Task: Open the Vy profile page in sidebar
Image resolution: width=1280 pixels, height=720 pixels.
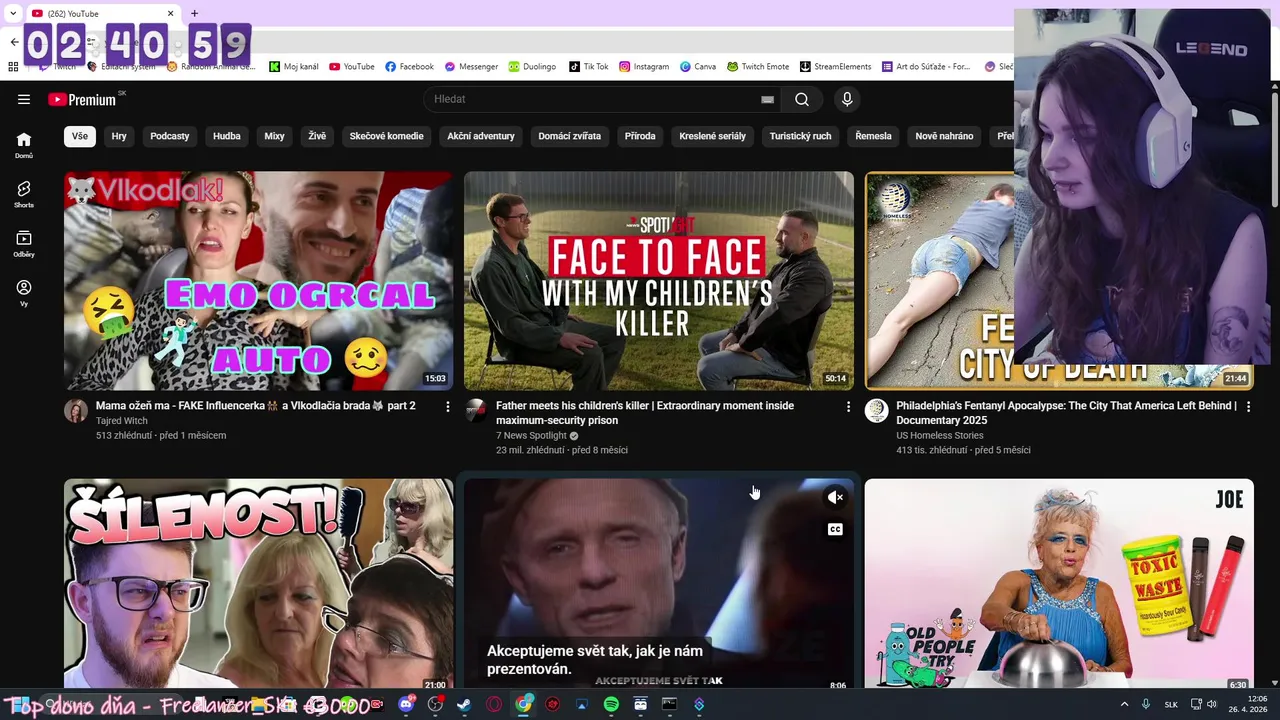Action: point(24,292)
